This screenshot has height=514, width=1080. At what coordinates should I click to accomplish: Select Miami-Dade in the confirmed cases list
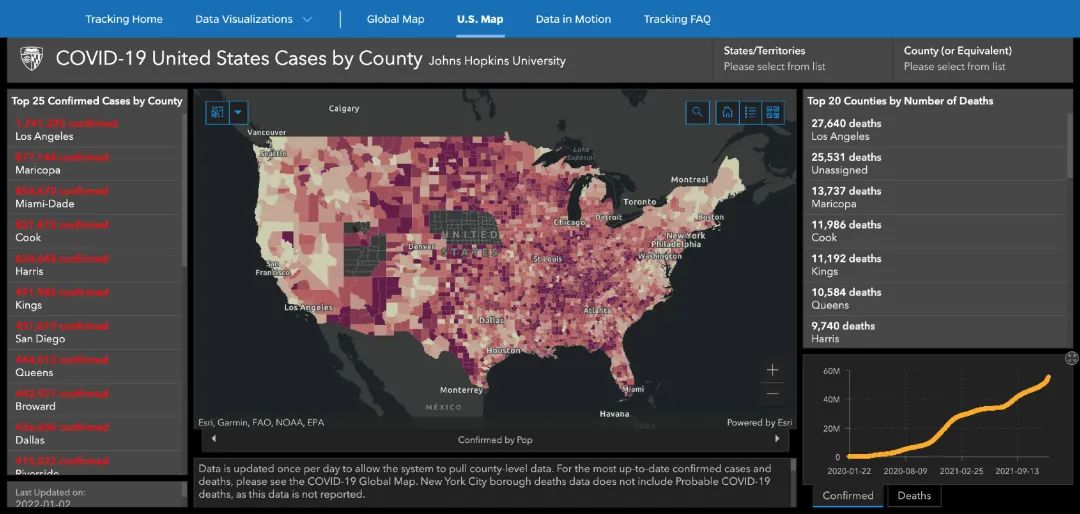point(94,198)
